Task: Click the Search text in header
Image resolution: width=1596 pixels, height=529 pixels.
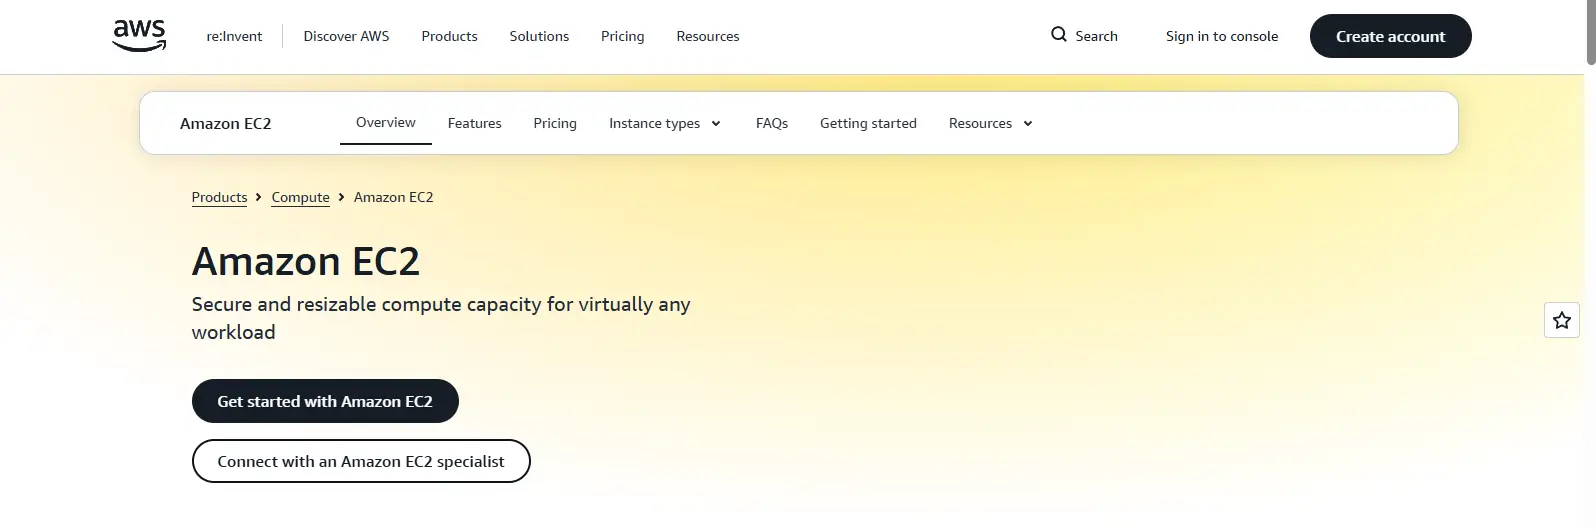Action: click(x=1096, y=36)
